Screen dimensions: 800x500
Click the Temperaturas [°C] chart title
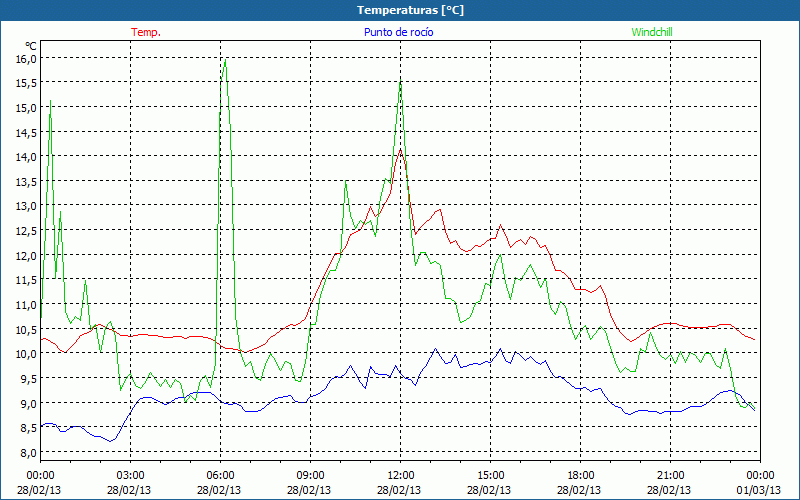point(410,10)
